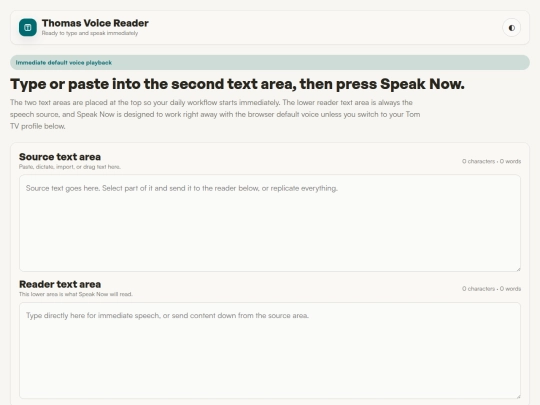Screen dimensions: 540x405
Task: Click the main headline about Speak Now
Action: [237, 84]
